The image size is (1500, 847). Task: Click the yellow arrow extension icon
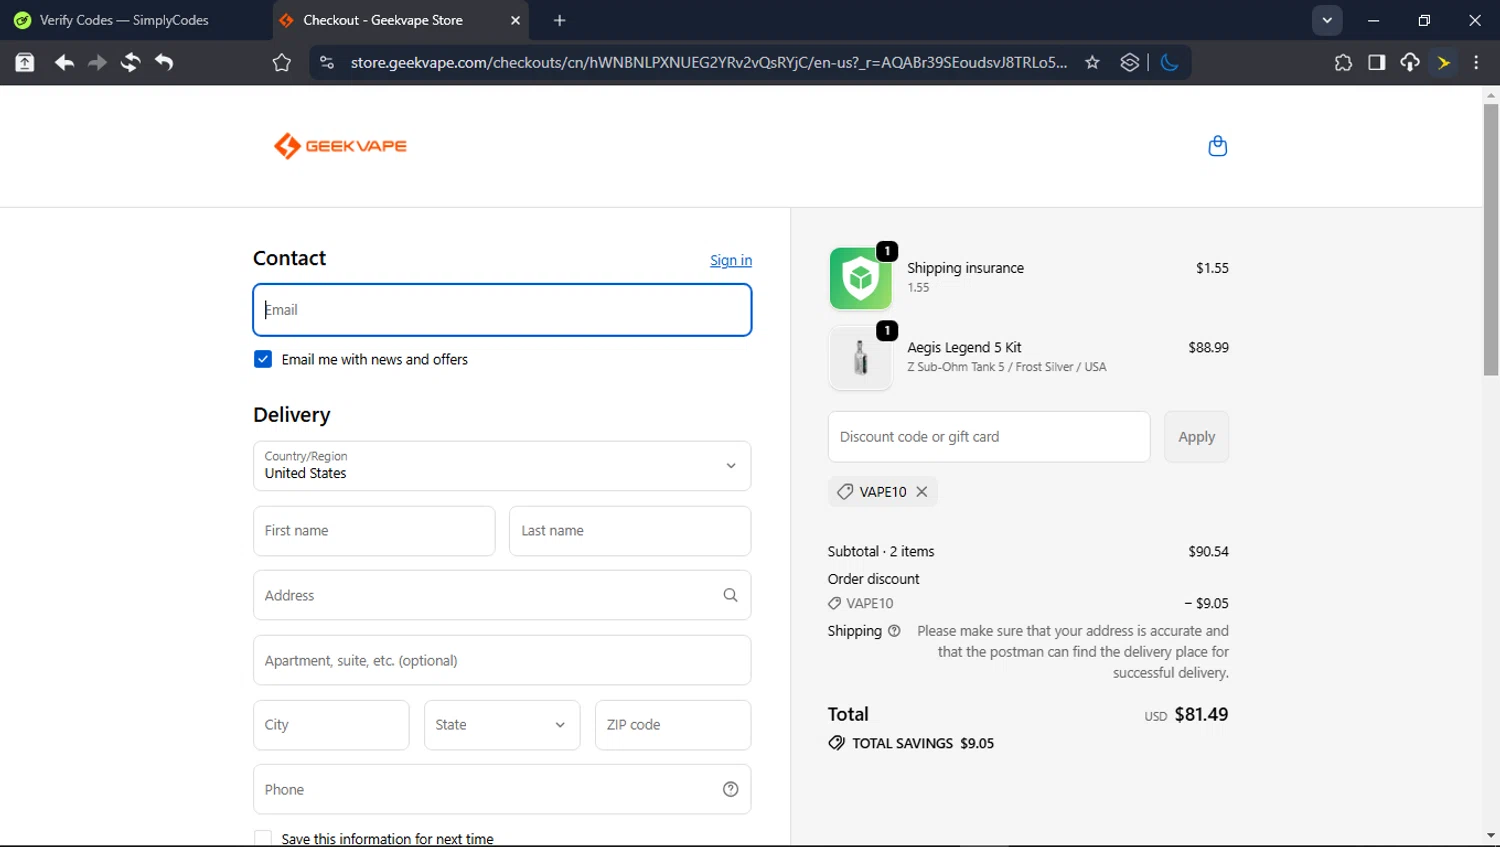[1444, 63]
